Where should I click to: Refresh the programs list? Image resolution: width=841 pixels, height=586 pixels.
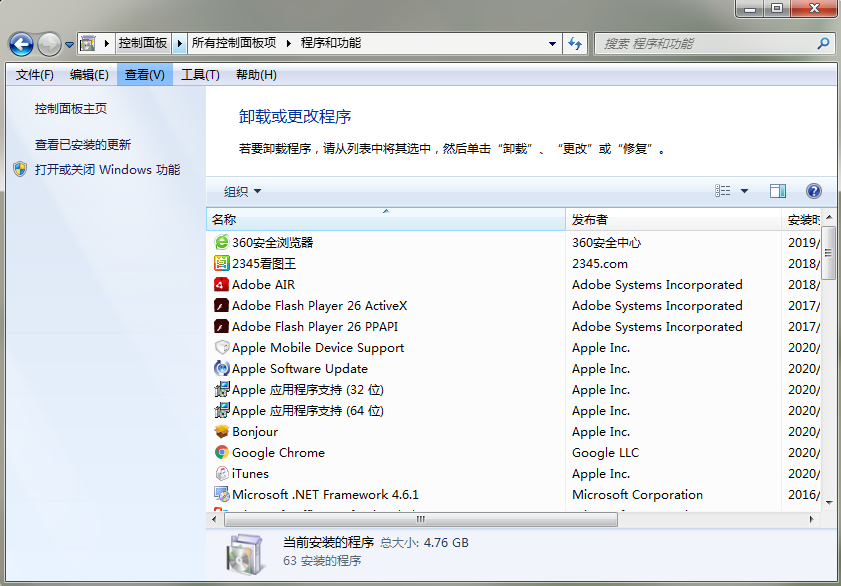(575, 43)
